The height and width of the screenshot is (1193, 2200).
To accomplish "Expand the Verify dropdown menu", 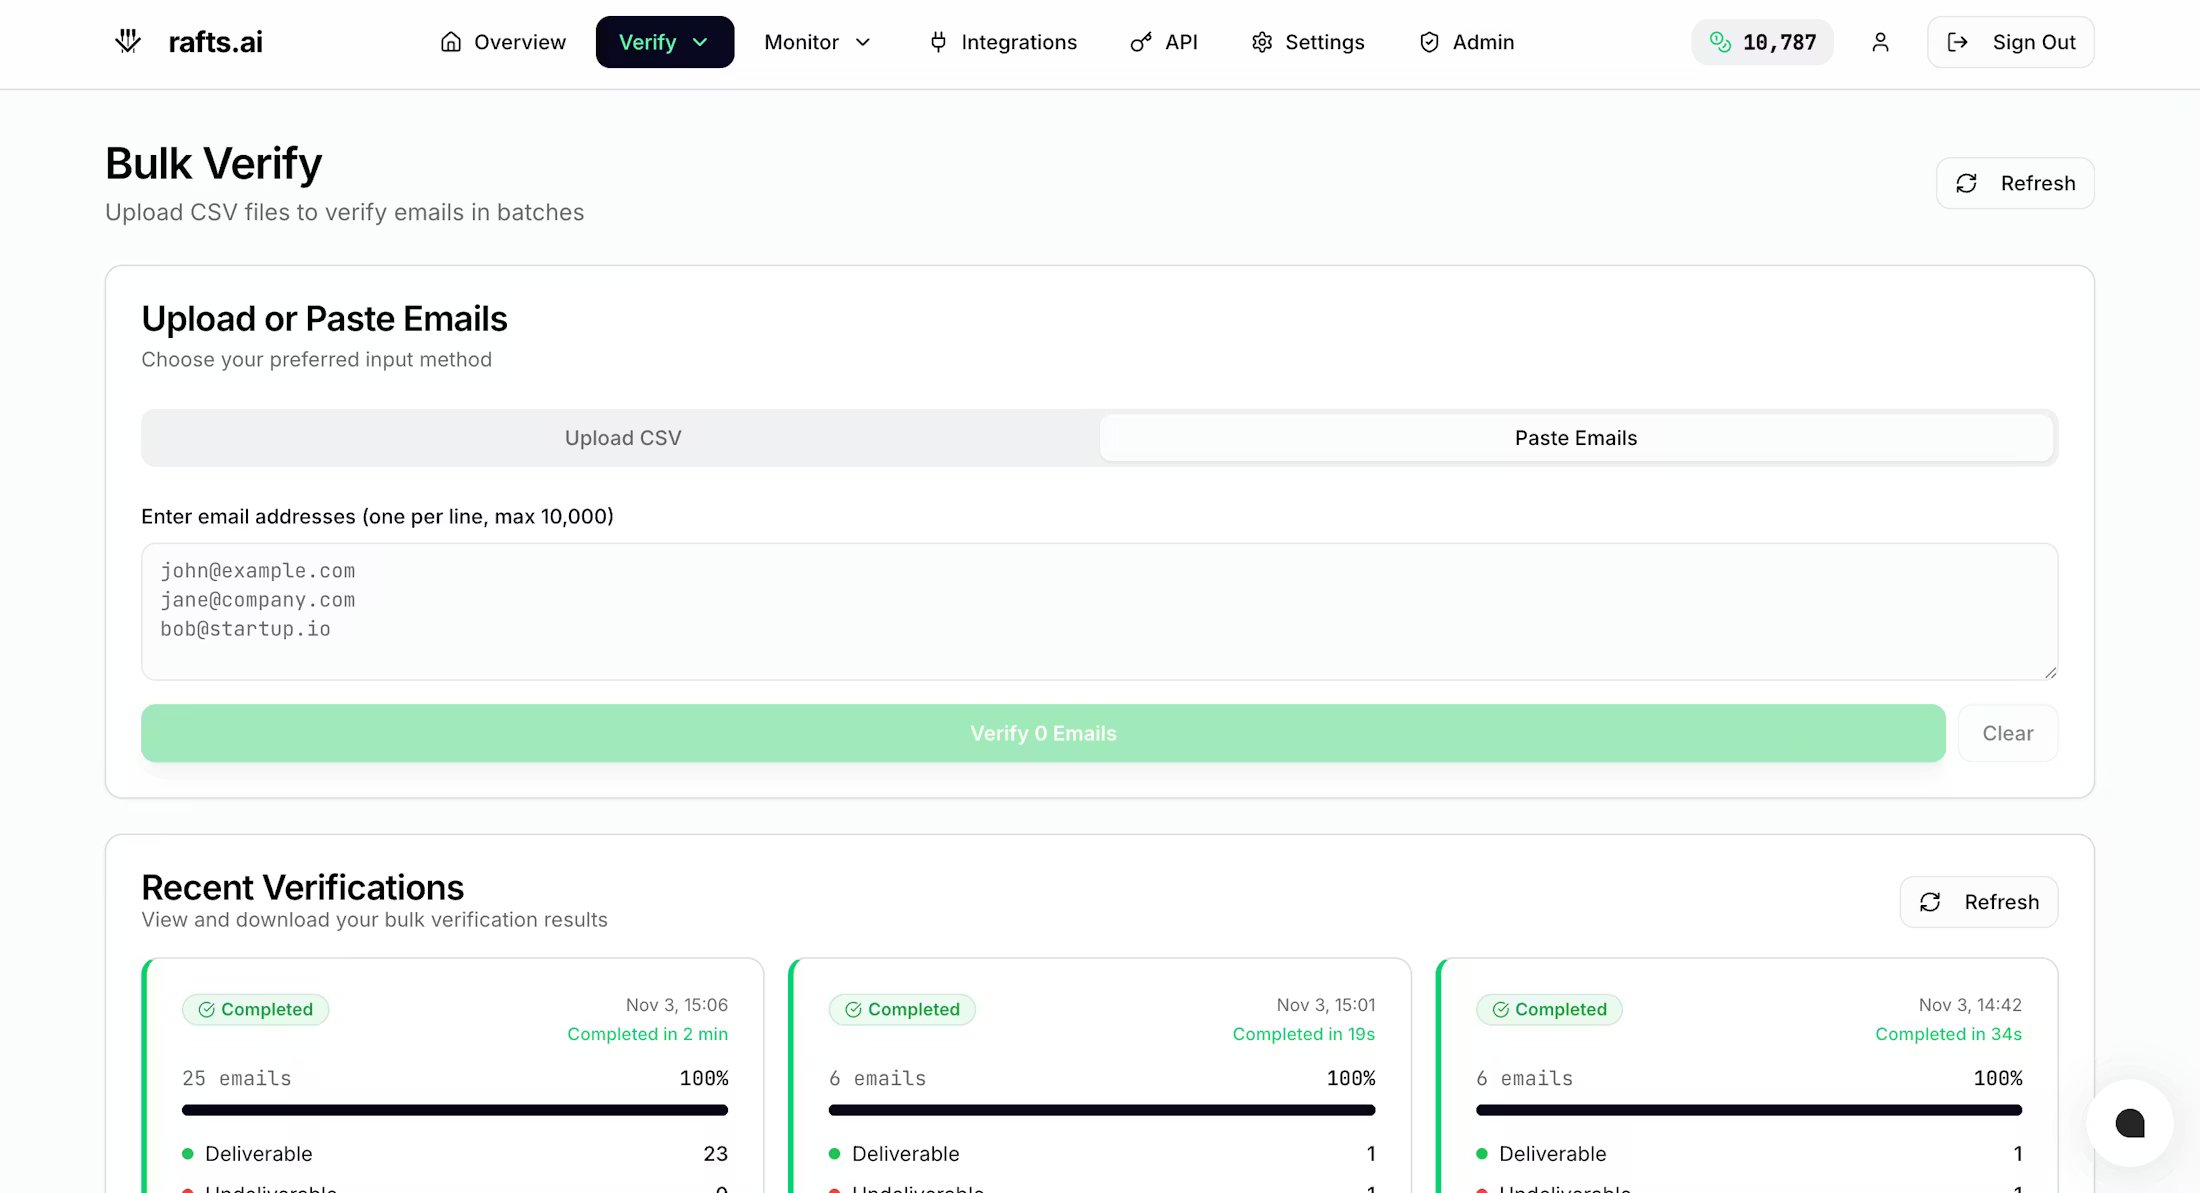I will tap(664, 42).
